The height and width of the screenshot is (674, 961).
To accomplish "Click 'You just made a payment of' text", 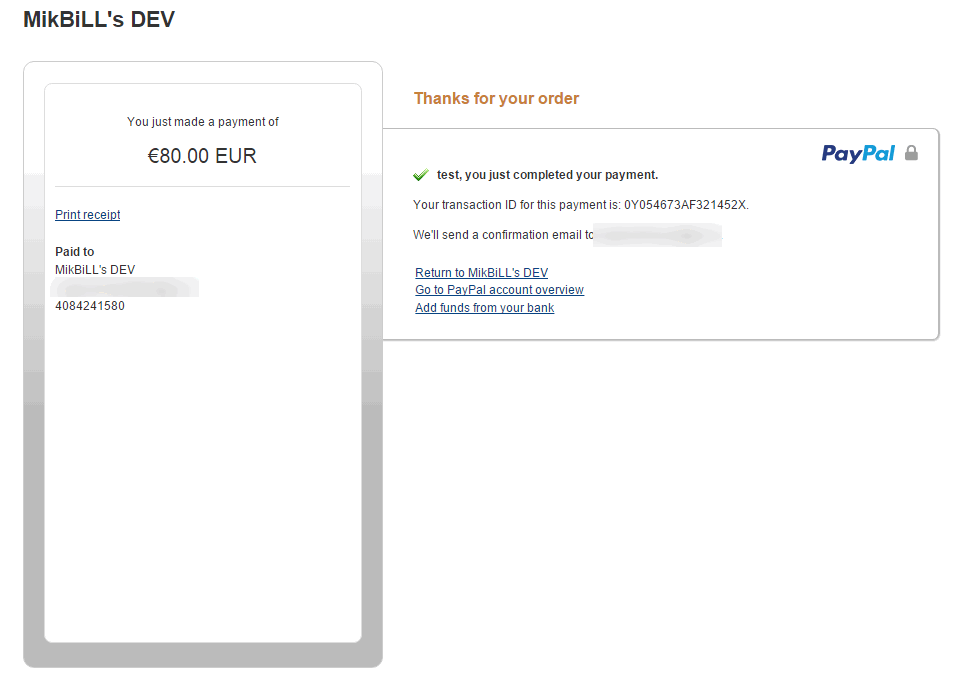I will click(202, 122).
